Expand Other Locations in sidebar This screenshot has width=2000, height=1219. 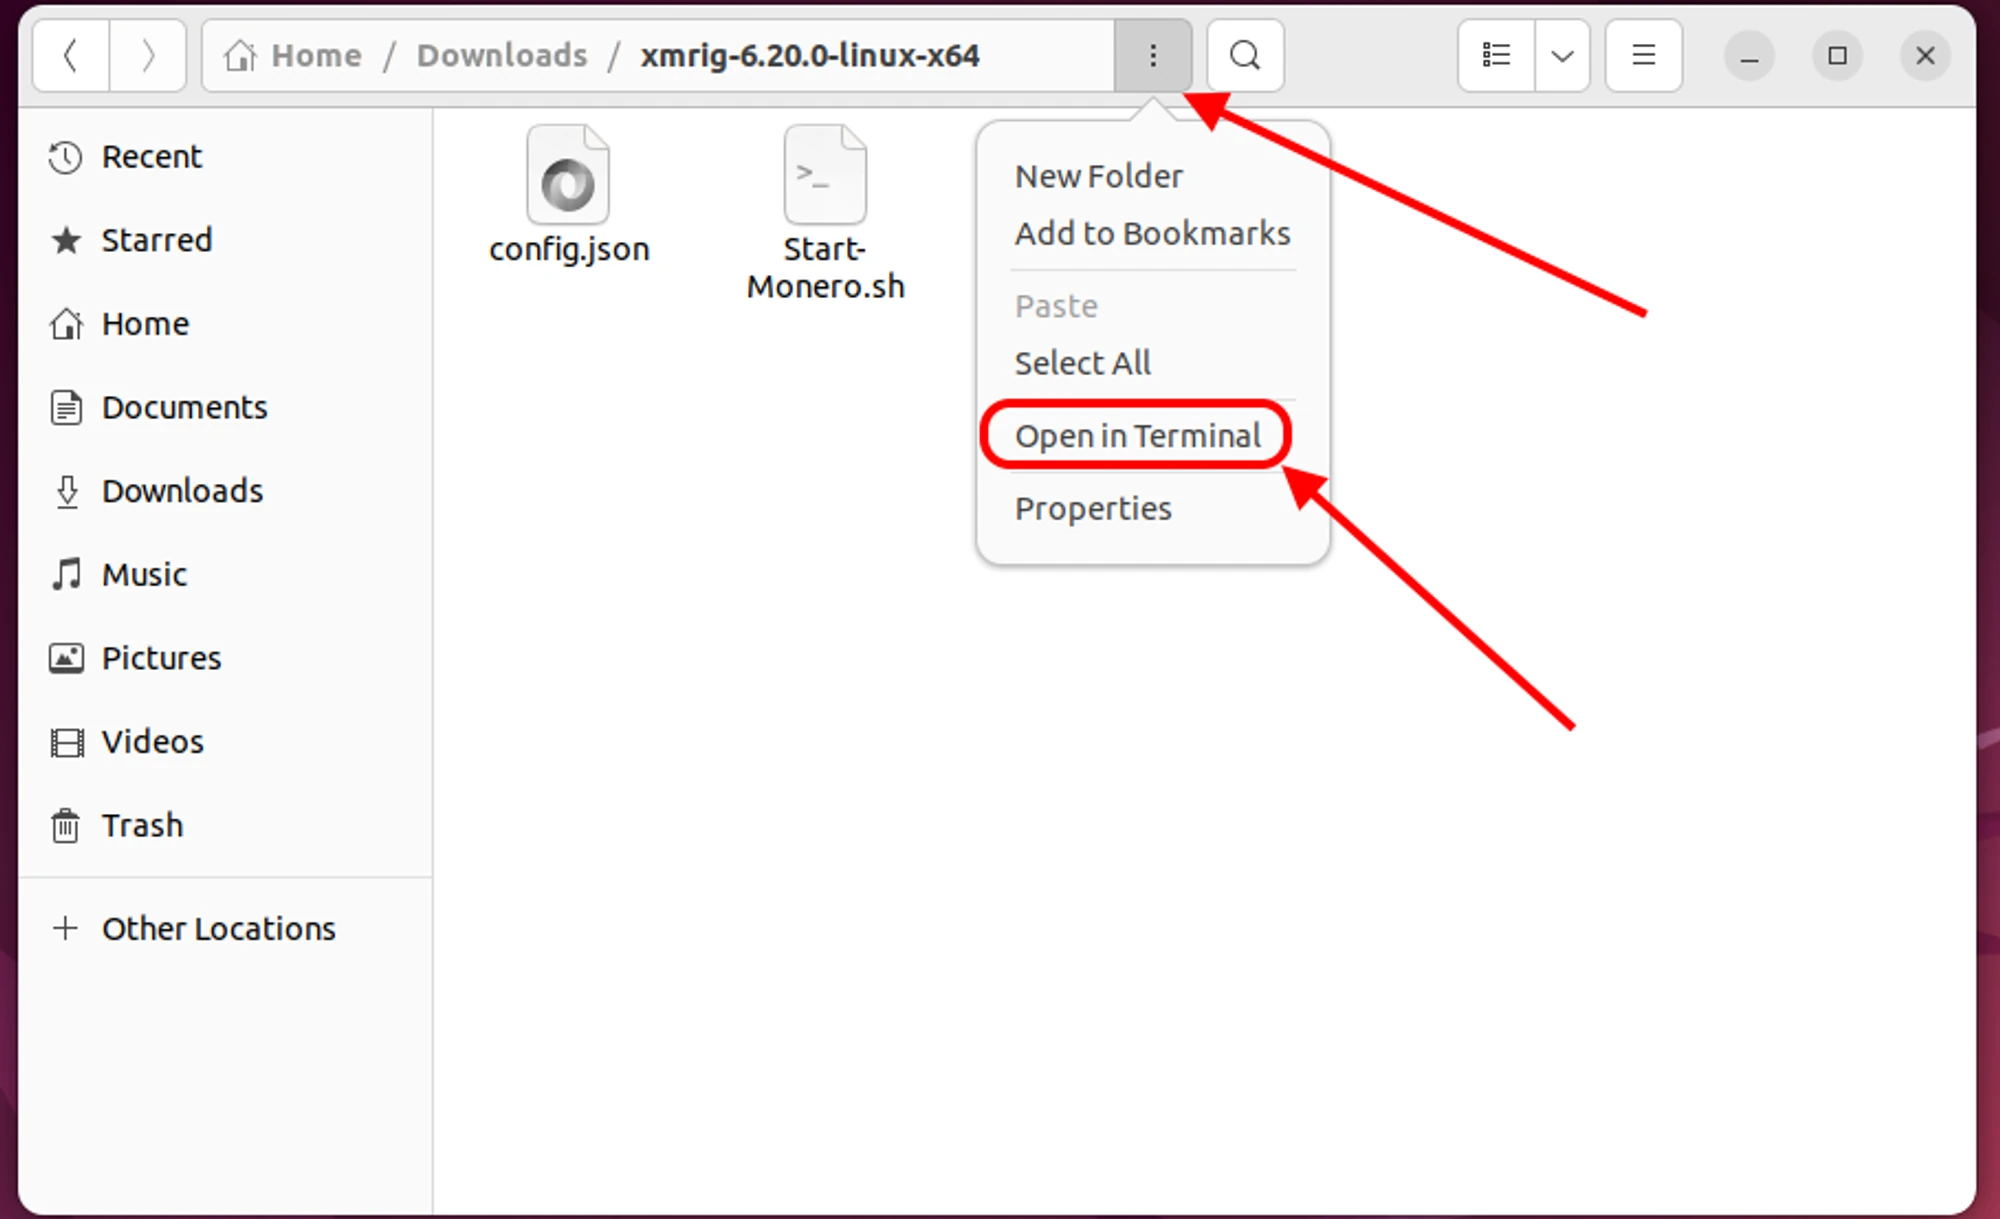click(x=218, y=929)
